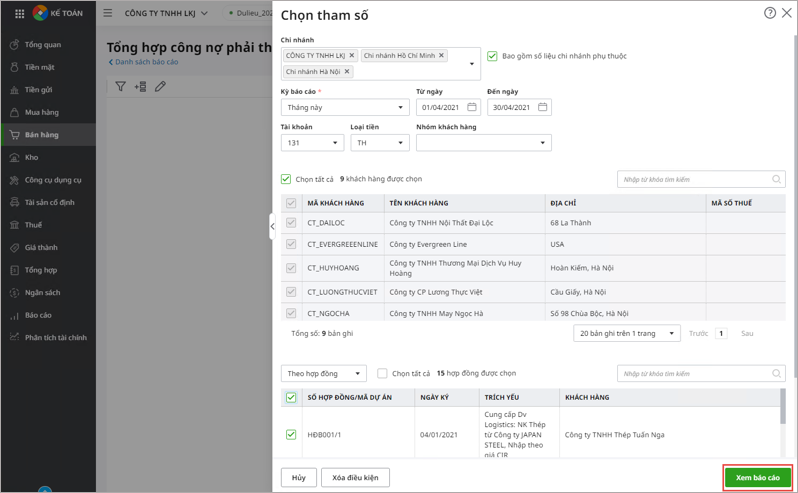The width and height of the screenshot is (798, 493).
Task: Click the customer search magnifier icon
Action: pos(776,179)
